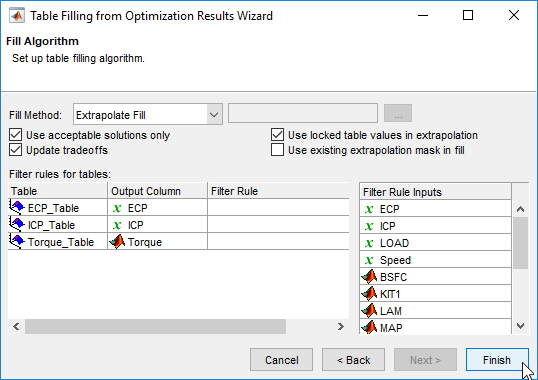Toggle the Update tradeoffs checkbox
538x380 pixels.
point(15,150)
